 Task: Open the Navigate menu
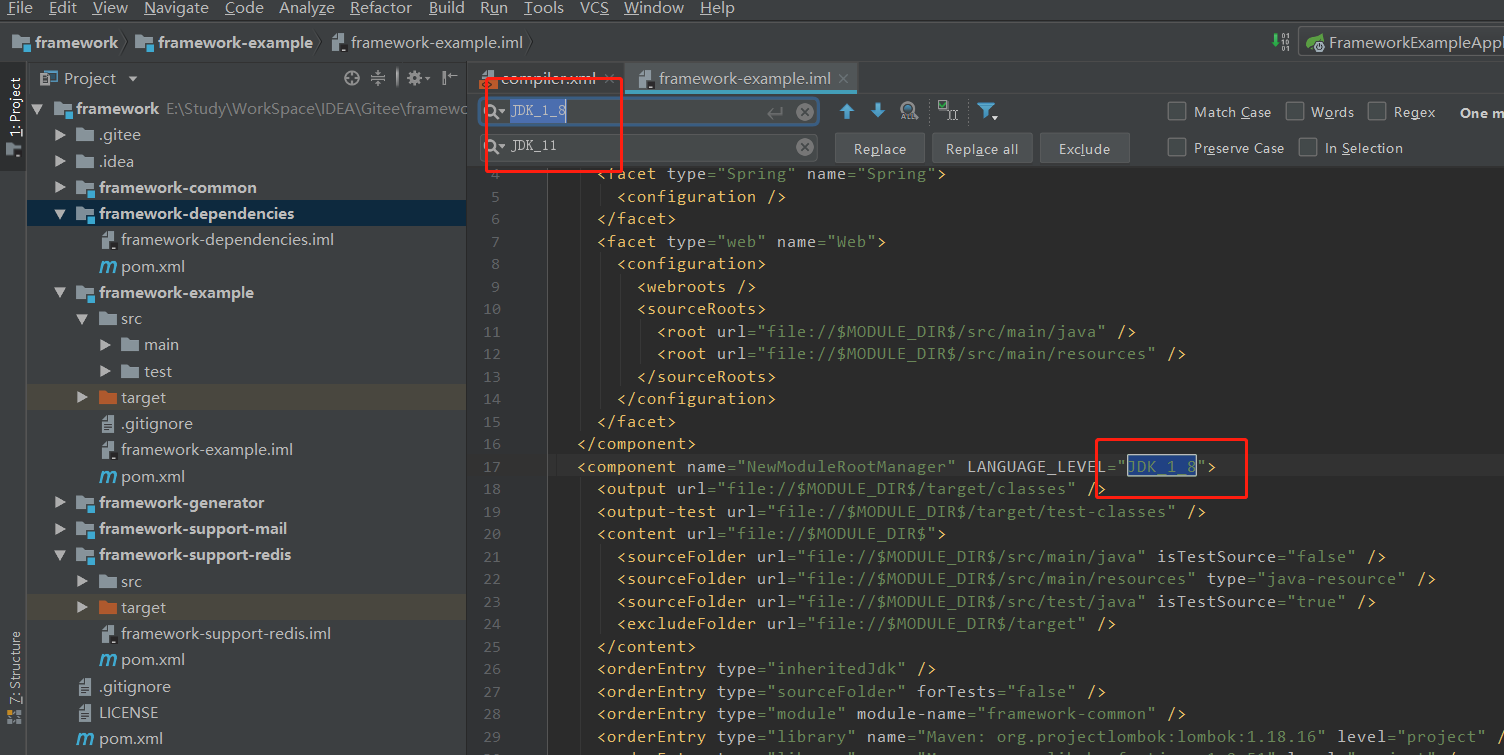(x=178, y=8)
